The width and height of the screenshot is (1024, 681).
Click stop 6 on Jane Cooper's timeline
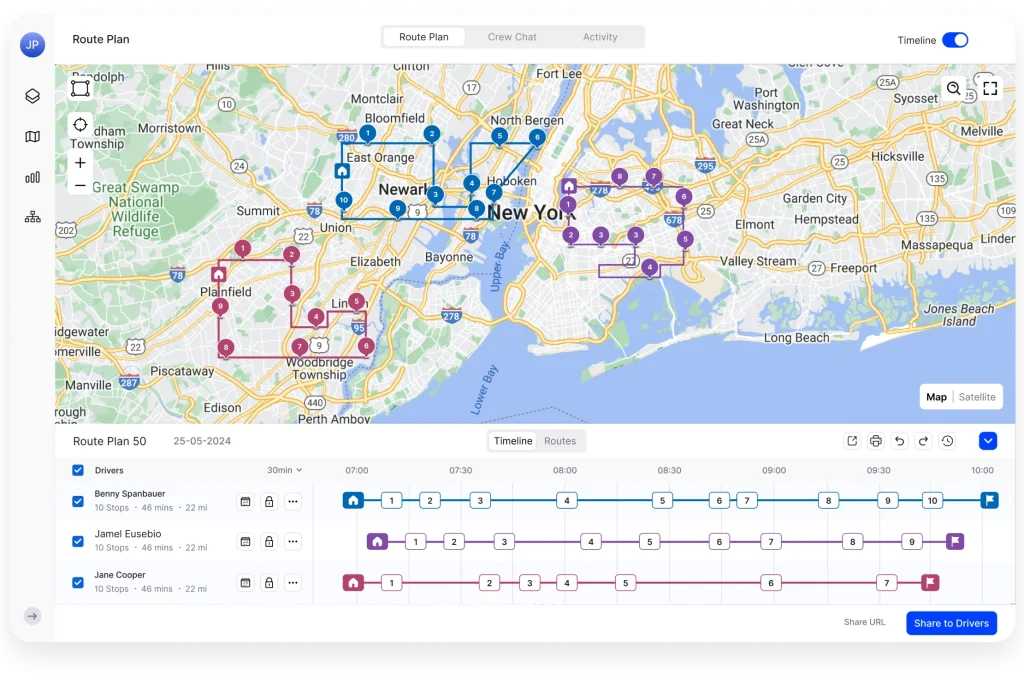771,582
